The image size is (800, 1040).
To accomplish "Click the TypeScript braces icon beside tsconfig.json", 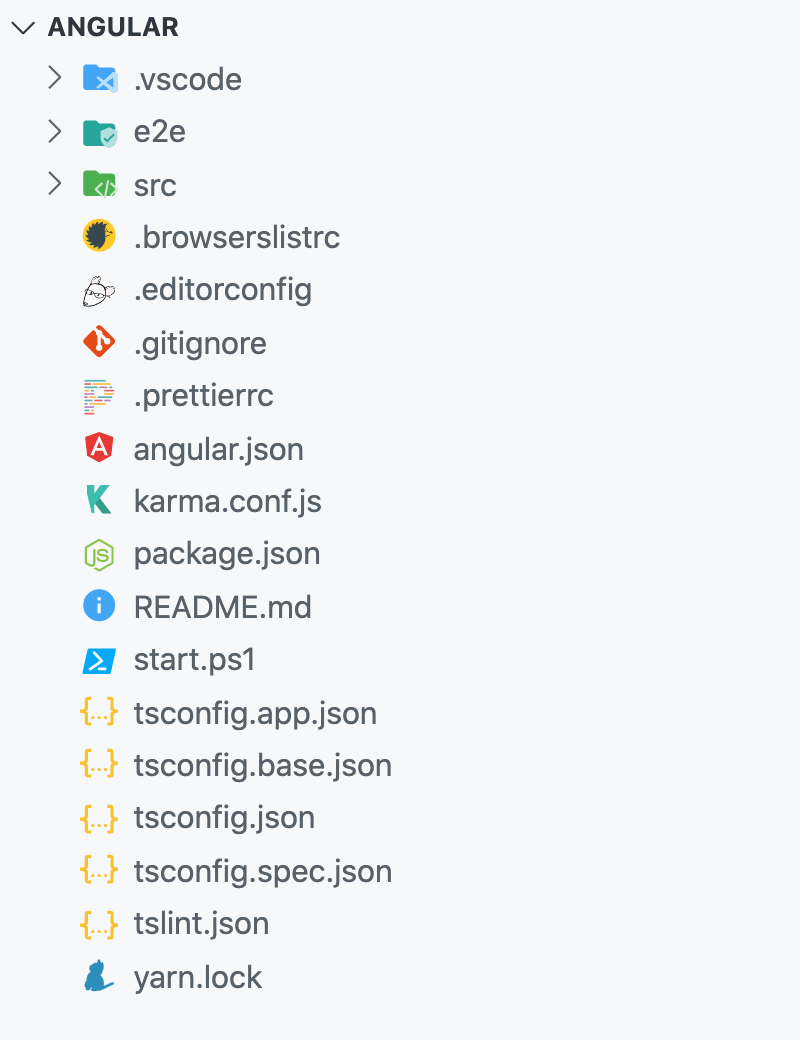I will click(99, 818).
